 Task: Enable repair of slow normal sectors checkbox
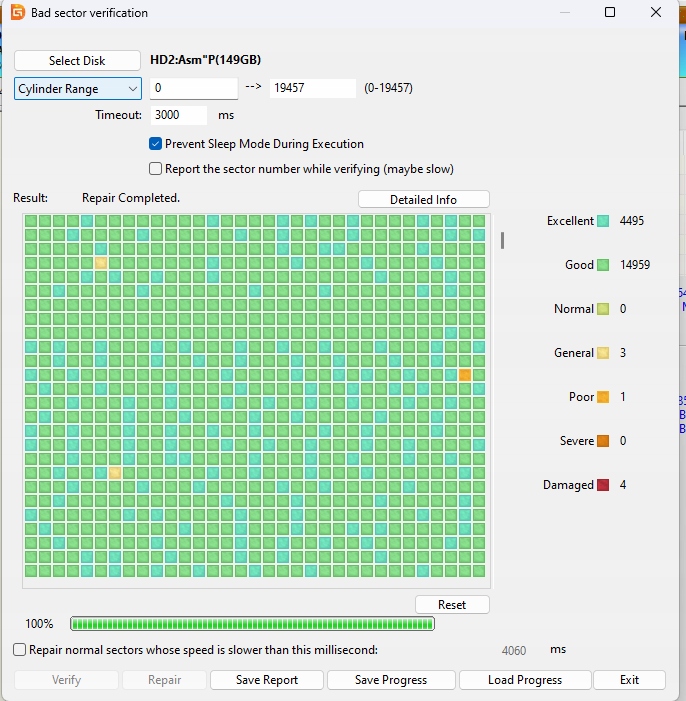pos(20,650)
